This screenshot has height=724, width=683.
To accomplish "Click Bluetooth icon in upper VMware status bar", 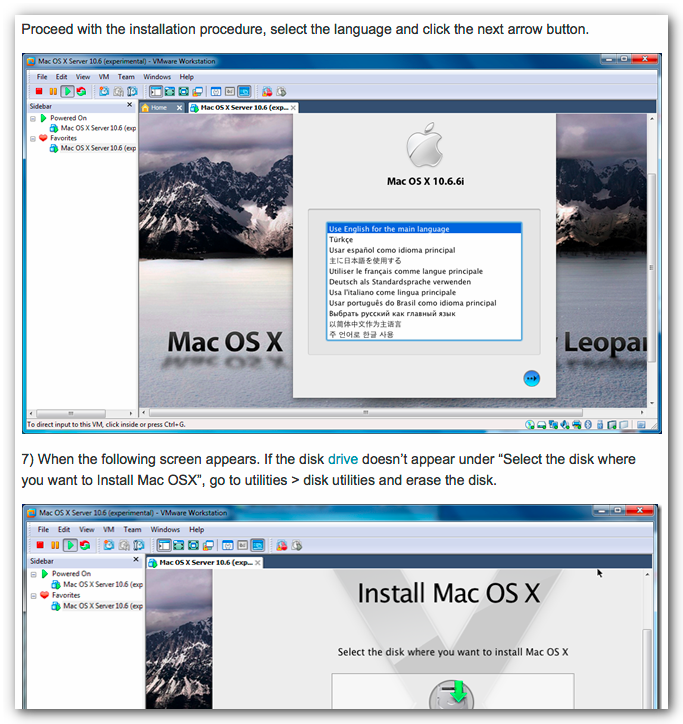I will (588, 424).
